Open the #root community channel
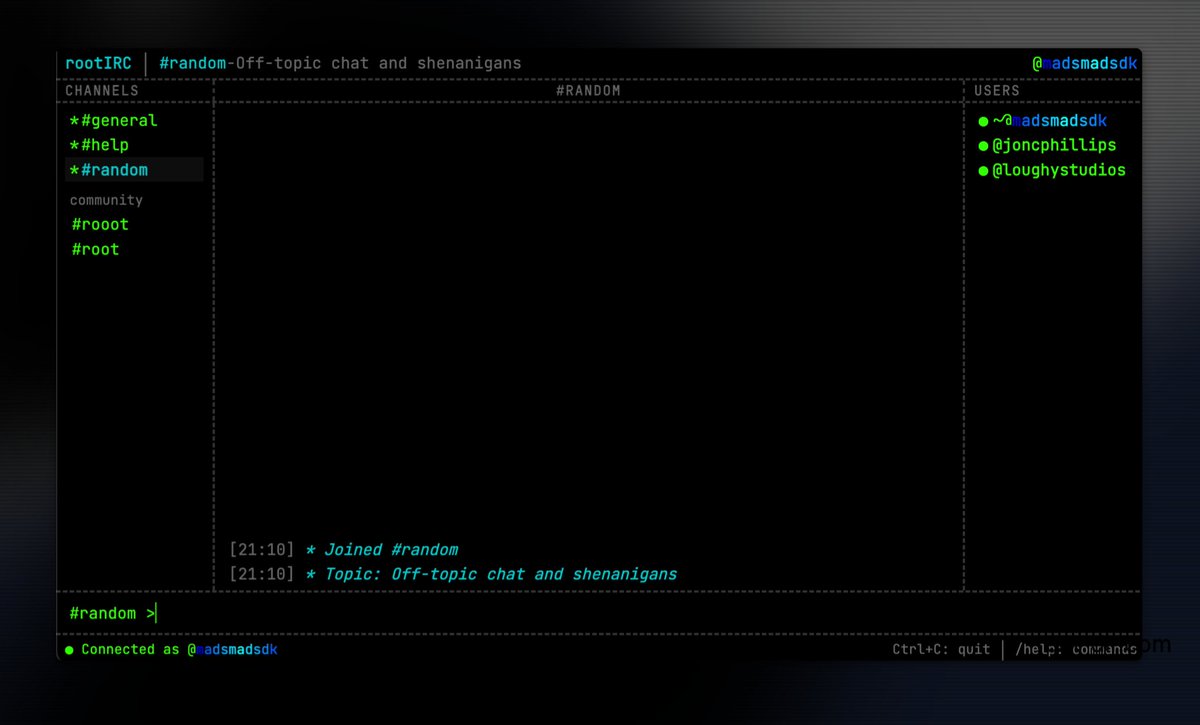This screenshot has width=1200, height=725. [x=95, y=249]
